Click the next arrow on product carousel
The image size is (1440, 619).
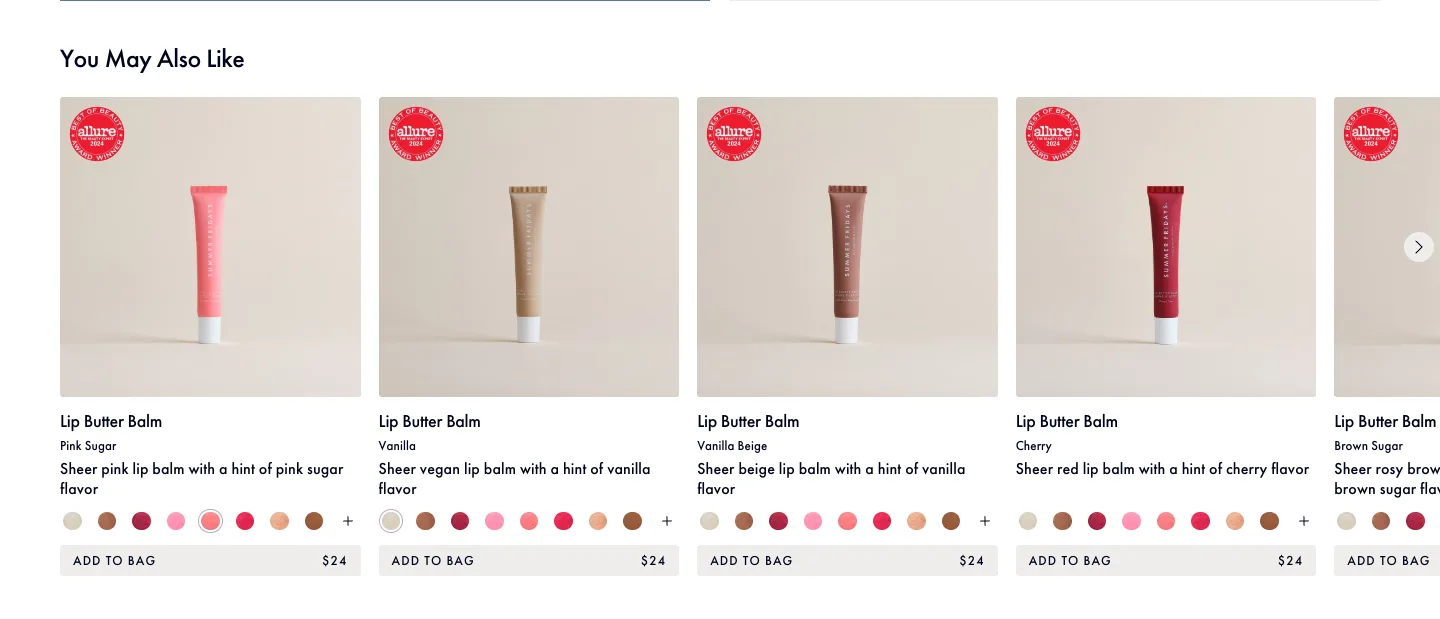(1418, 247)
